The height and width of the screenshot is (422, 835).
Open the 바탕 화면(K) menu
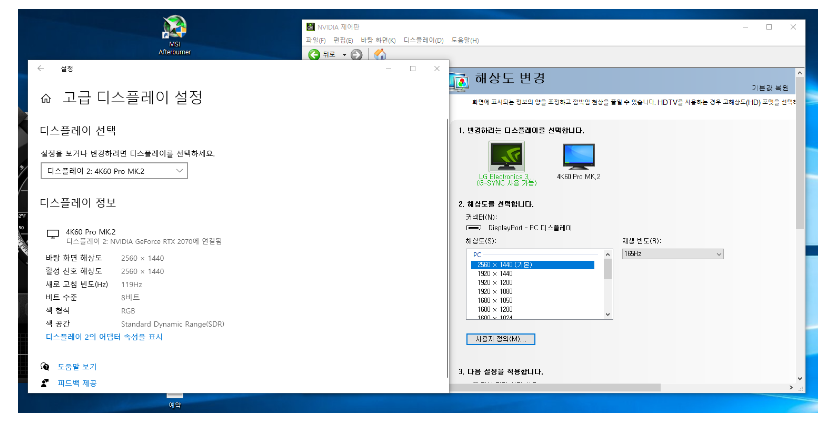(378, 40)
